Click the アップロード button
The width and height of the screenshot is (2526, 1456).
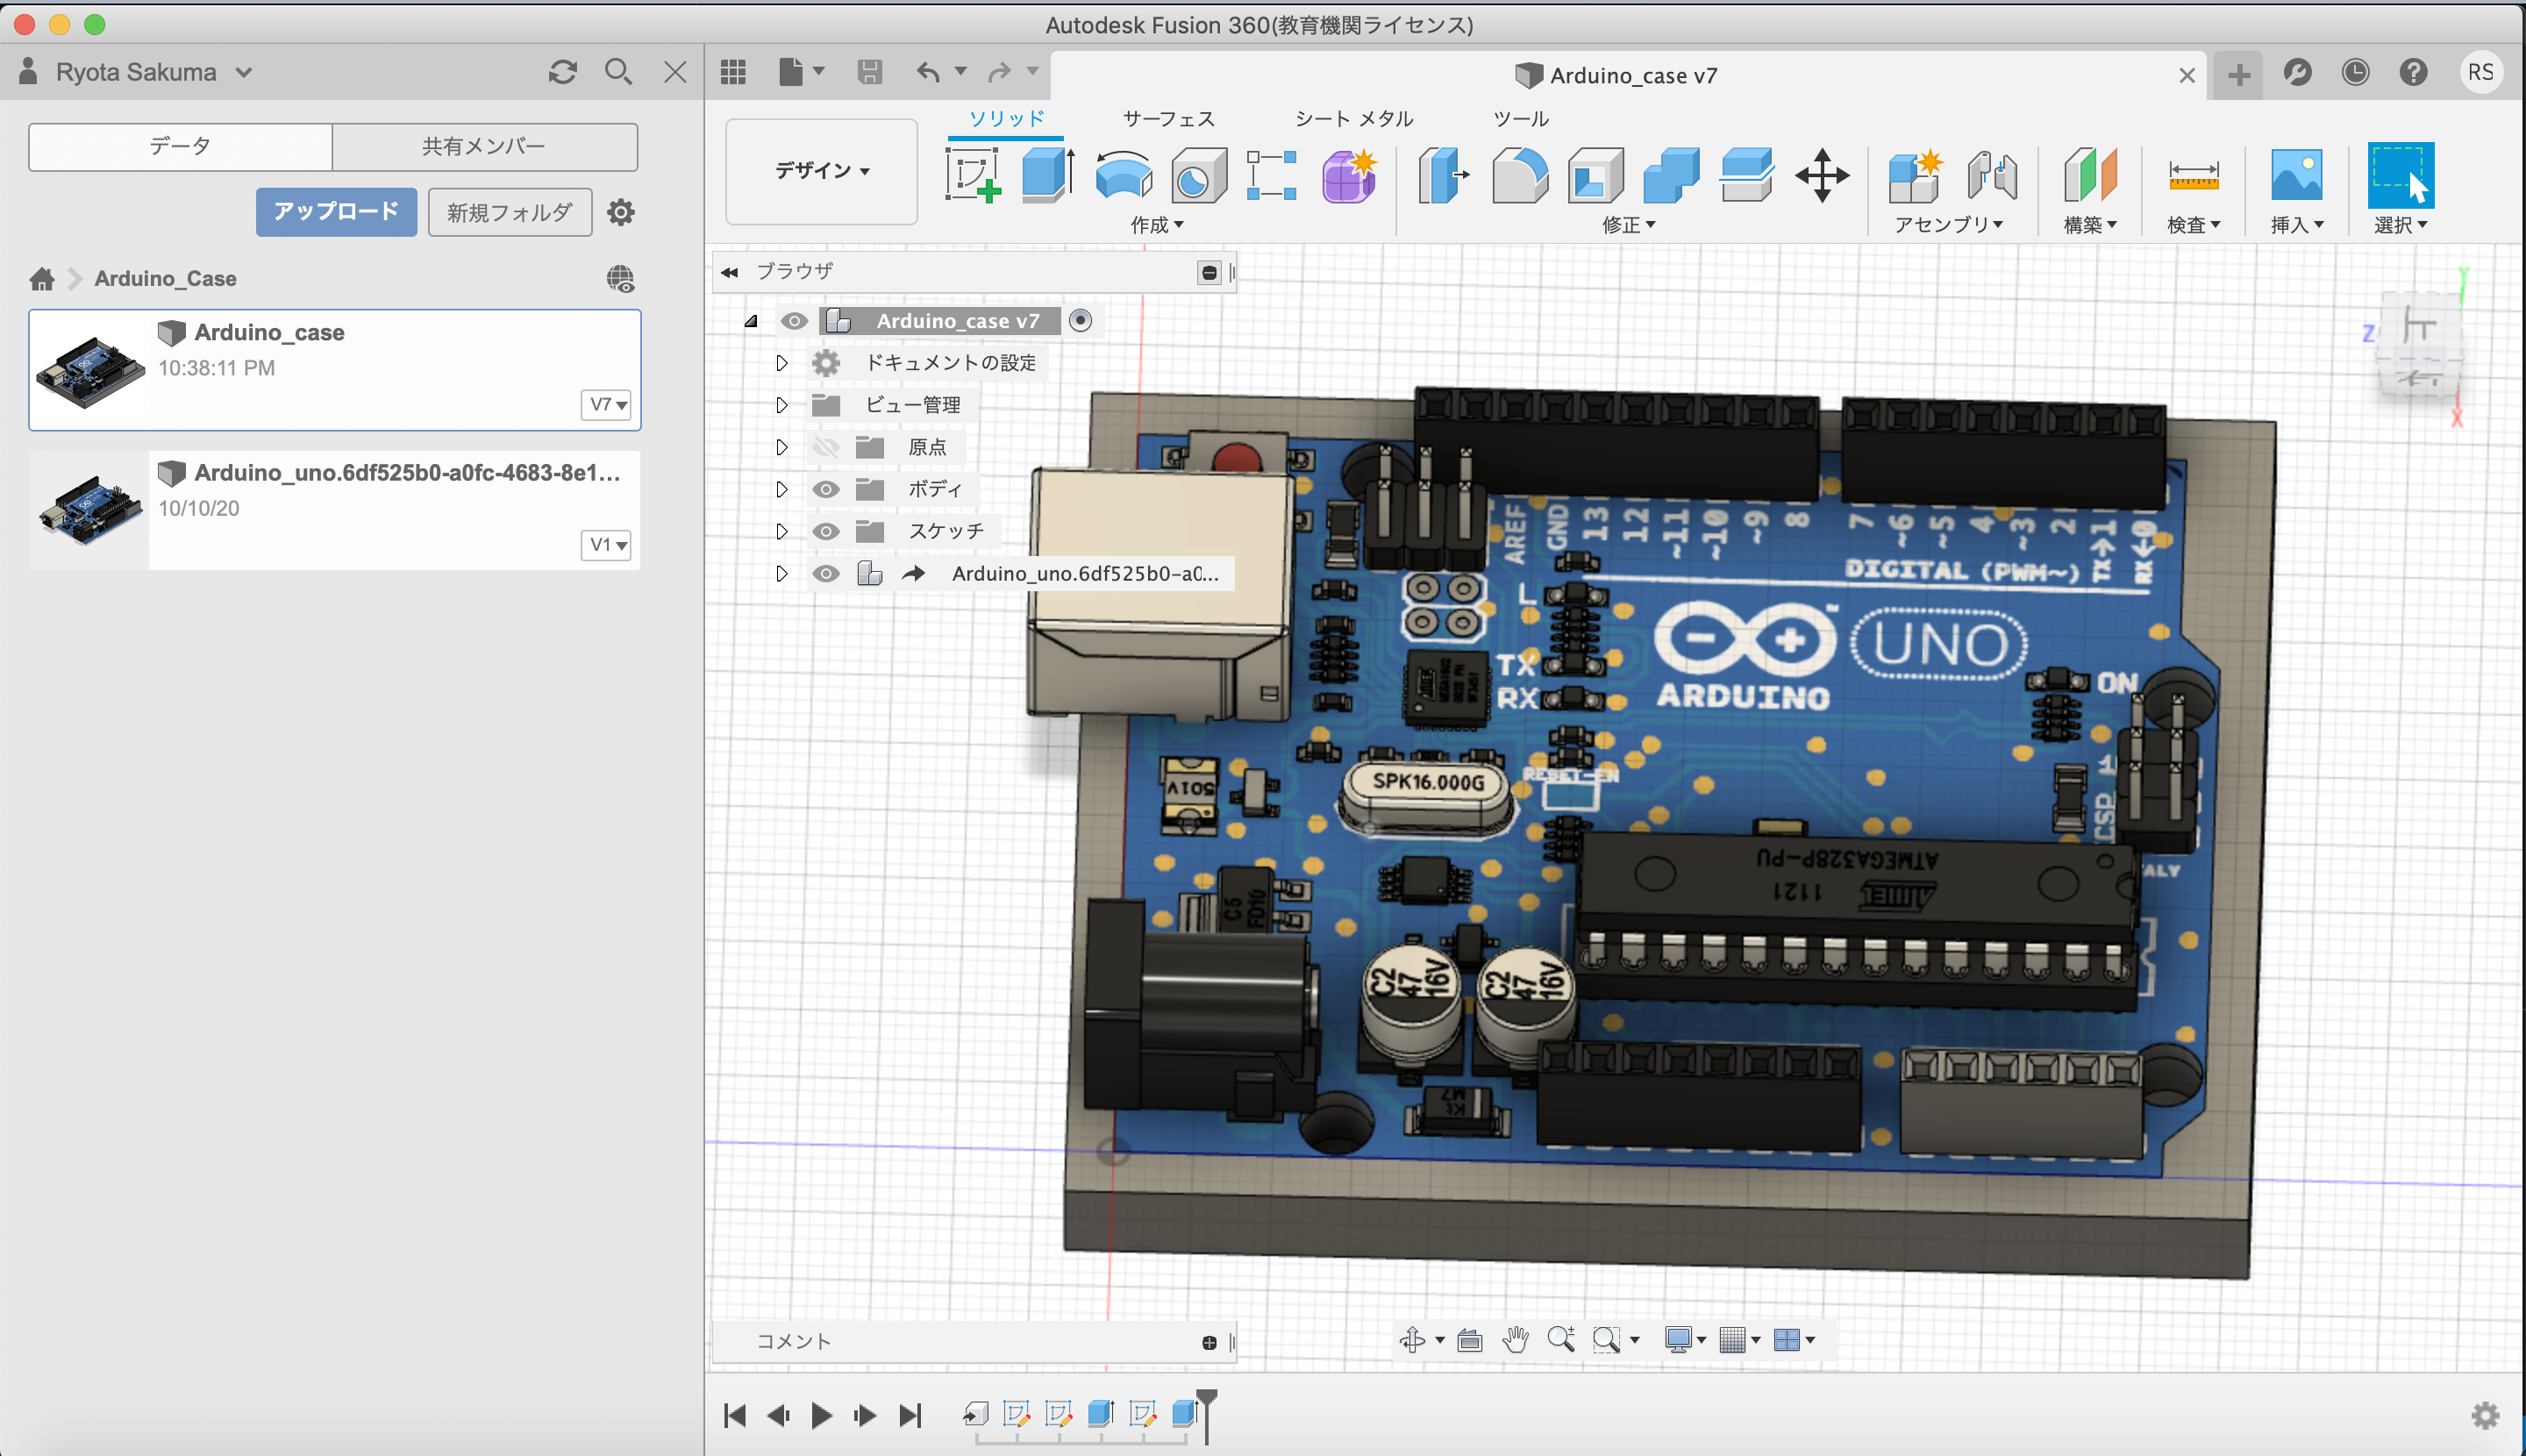tap(336, 212)
